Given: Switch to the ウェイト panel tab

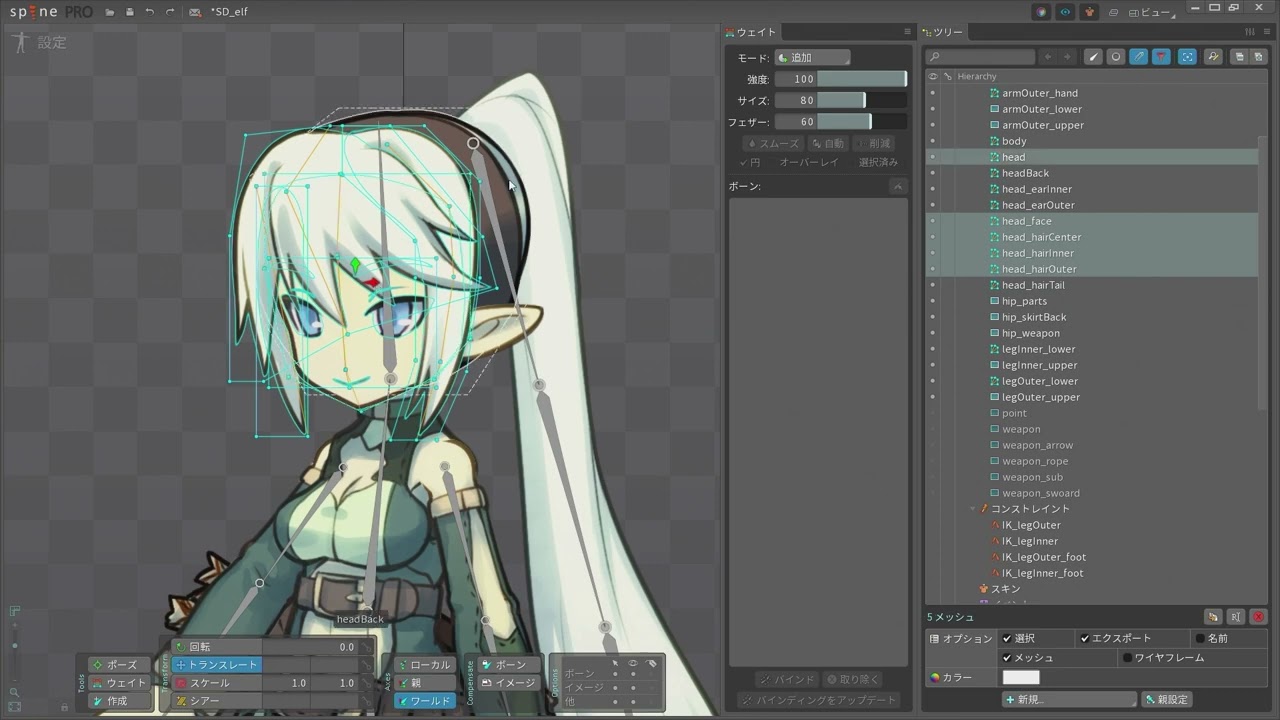Looking at the screenshot, I should 750,32.
